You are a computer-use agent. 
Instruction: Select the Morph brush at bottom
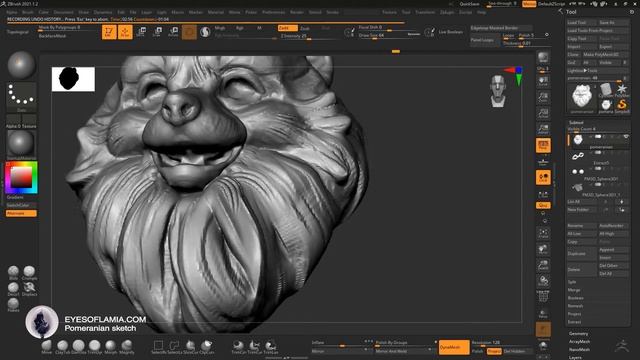pos(110,347)
